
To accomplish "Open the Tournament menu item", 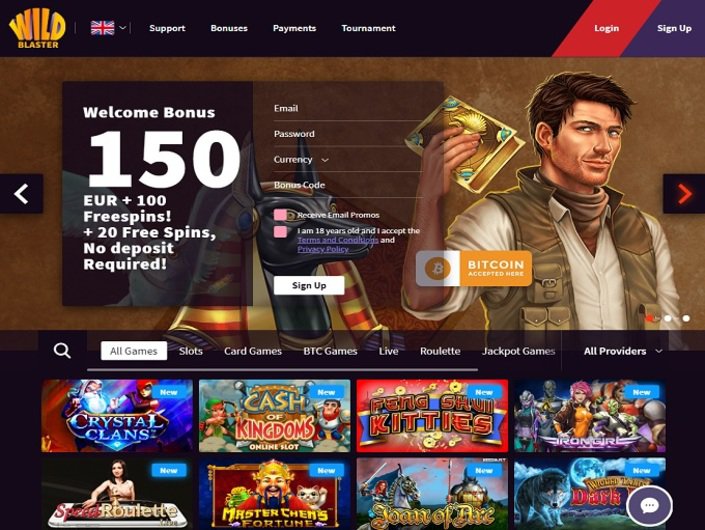I will (368, 28).
